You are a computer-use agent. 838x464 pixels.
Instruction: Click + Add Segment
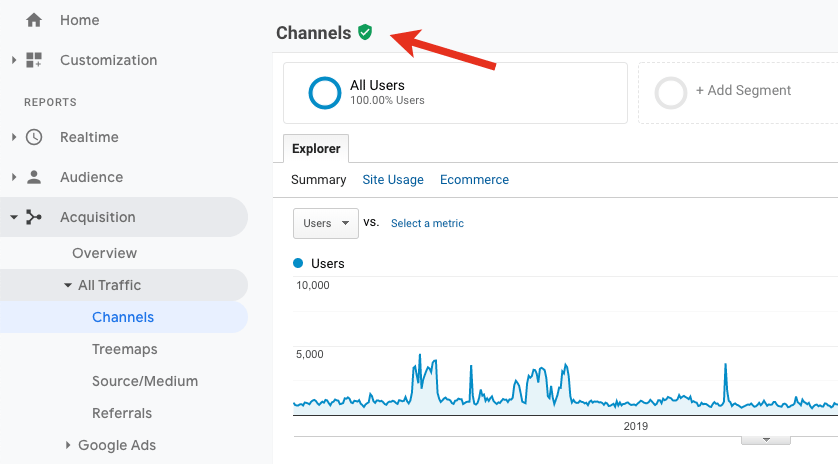click(743, 90)
